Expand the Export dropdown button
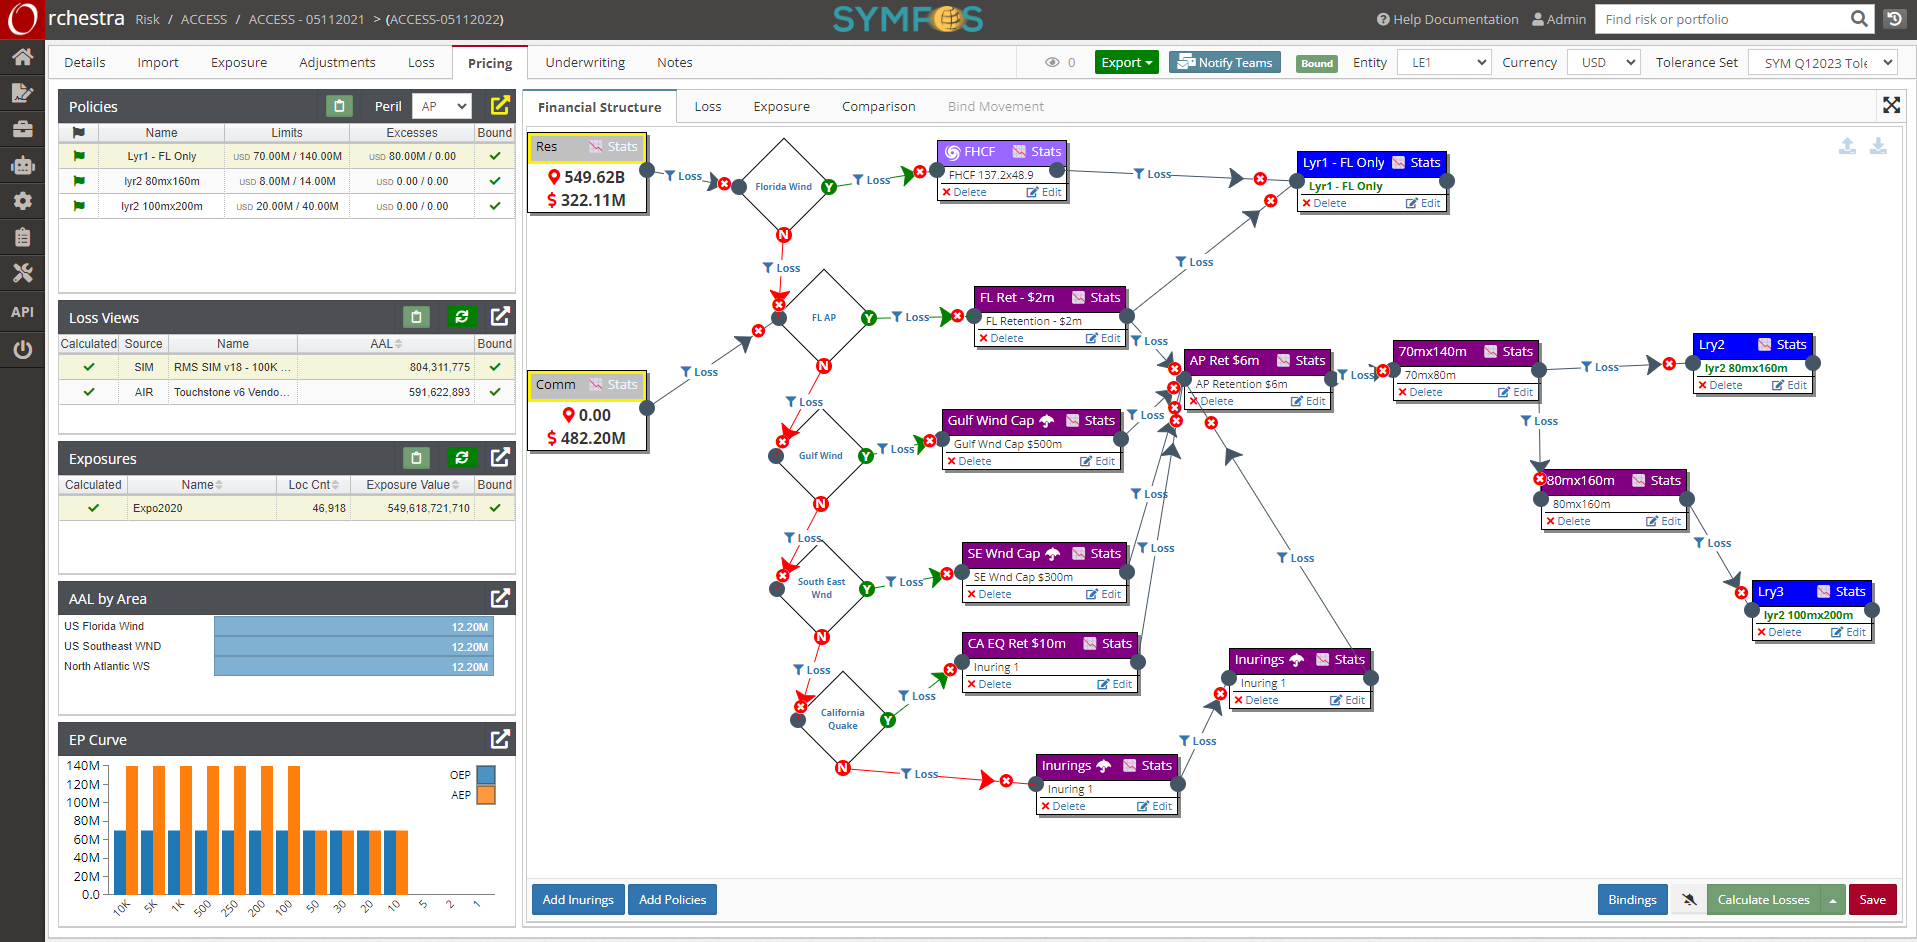Image resolution: width=1917 pixels, height=942 pixels. [x=1126, y=62]
